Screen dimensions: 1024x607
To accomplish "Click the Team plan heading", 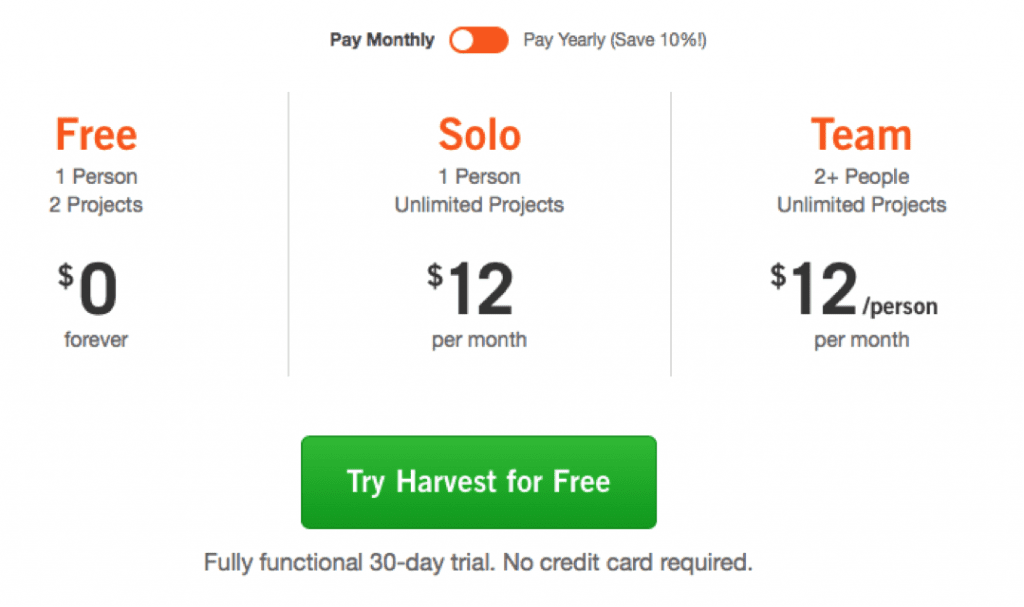I will [x=861, y=135].
